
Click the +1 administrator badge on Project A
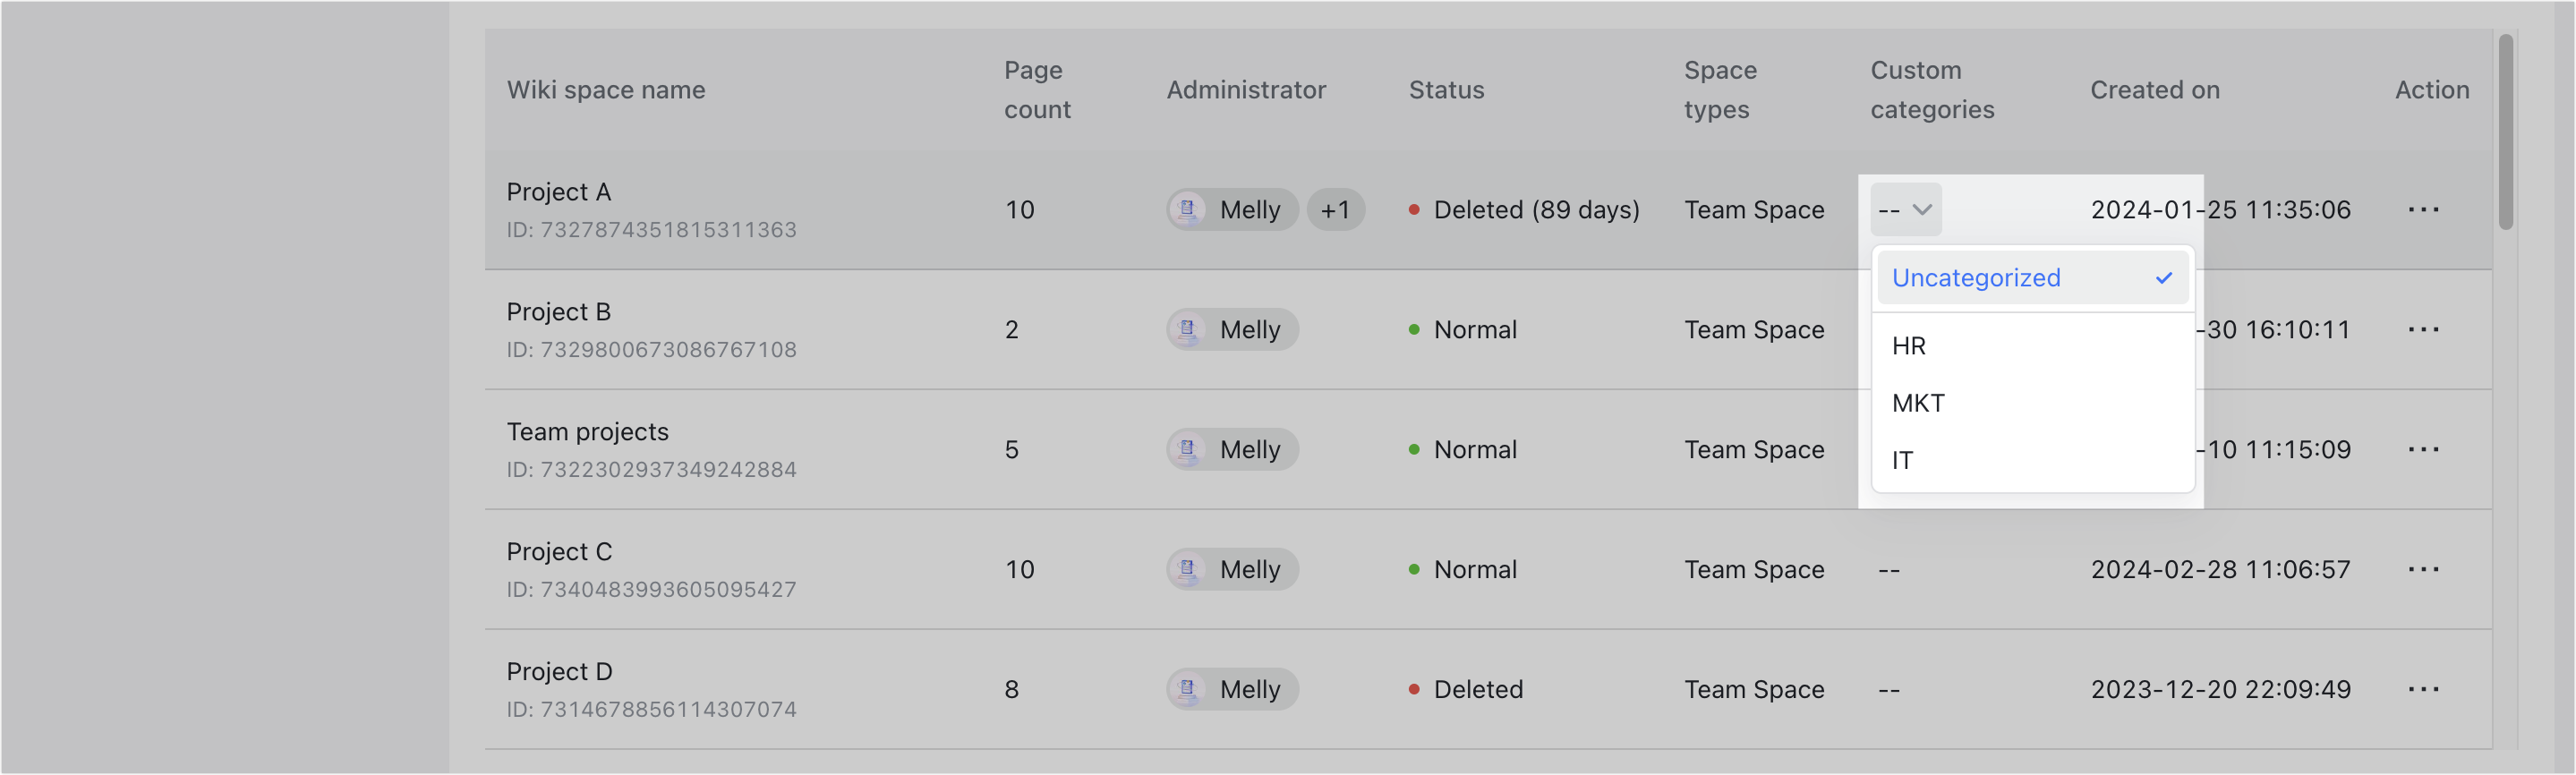tap(1336, 210)
